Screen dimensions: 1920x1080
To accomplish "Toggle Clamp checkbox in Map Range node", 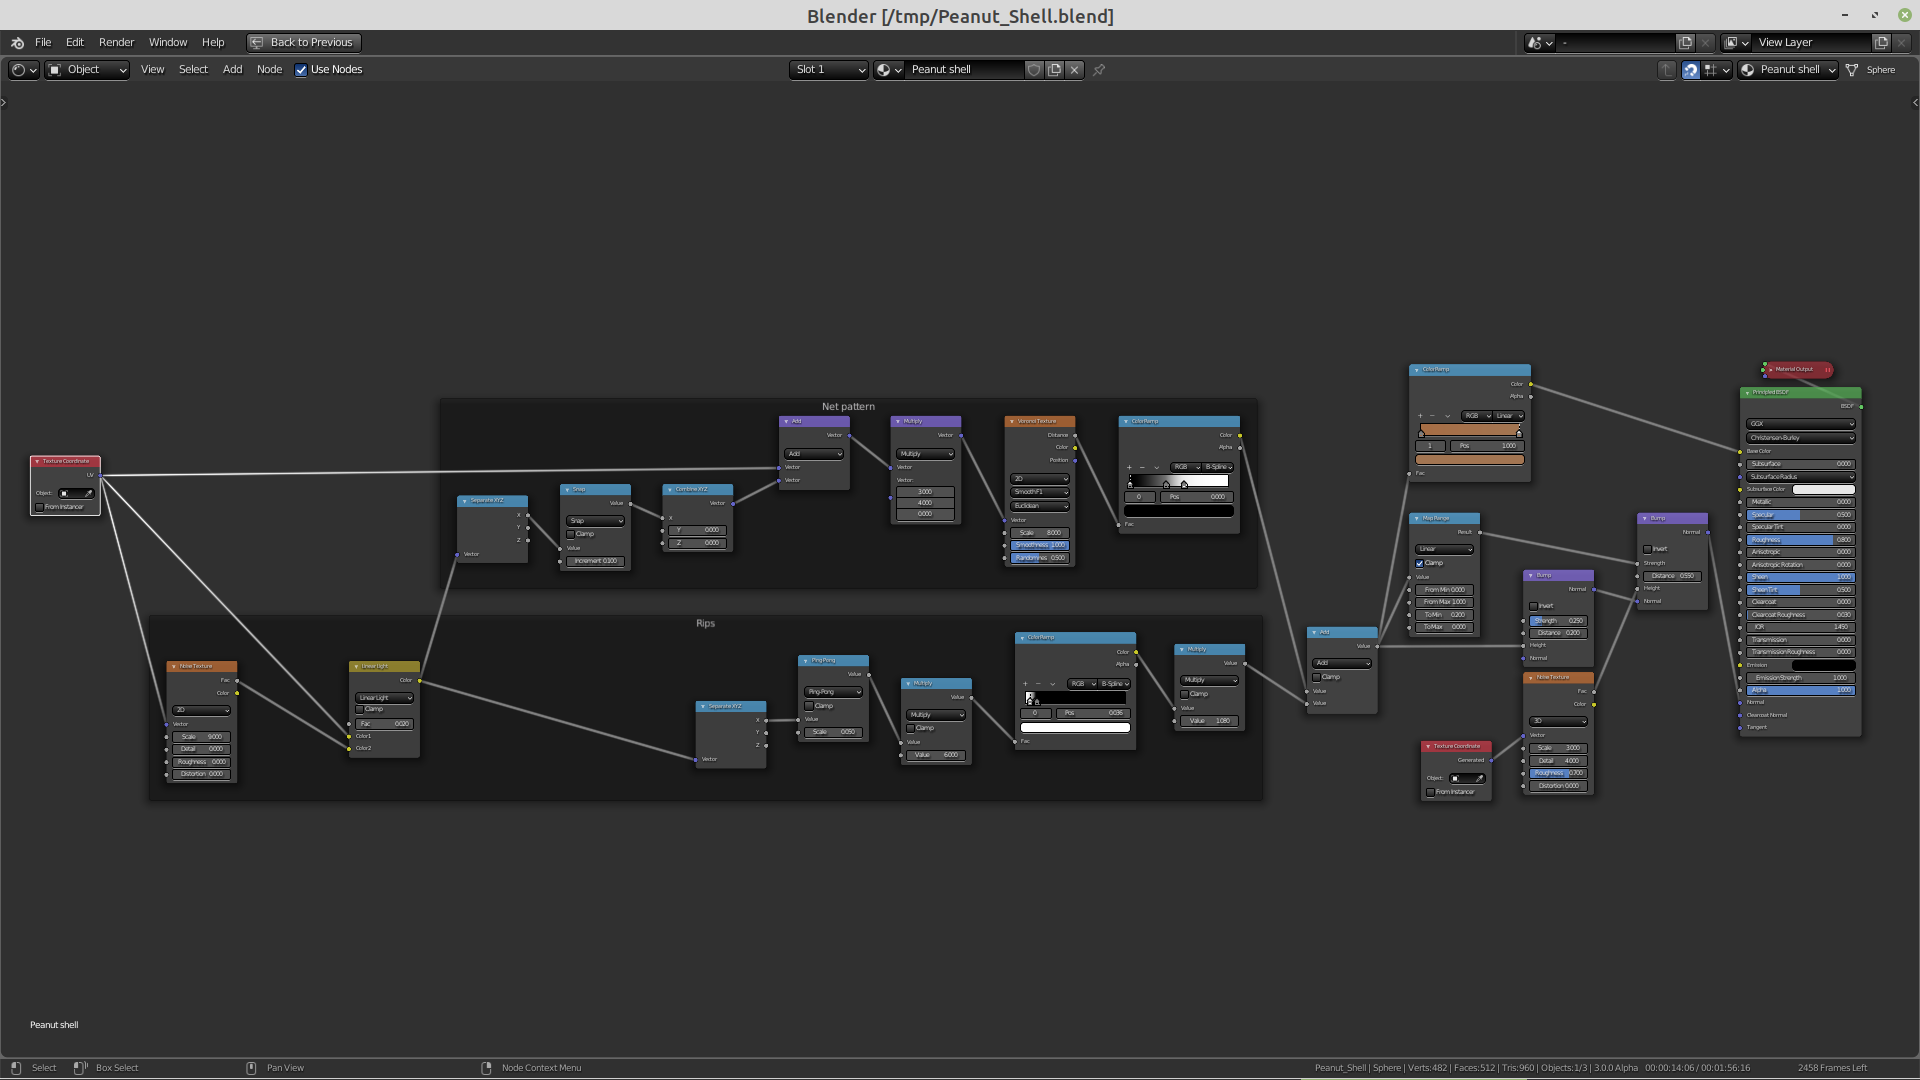I will click(x=1419, y=563).
